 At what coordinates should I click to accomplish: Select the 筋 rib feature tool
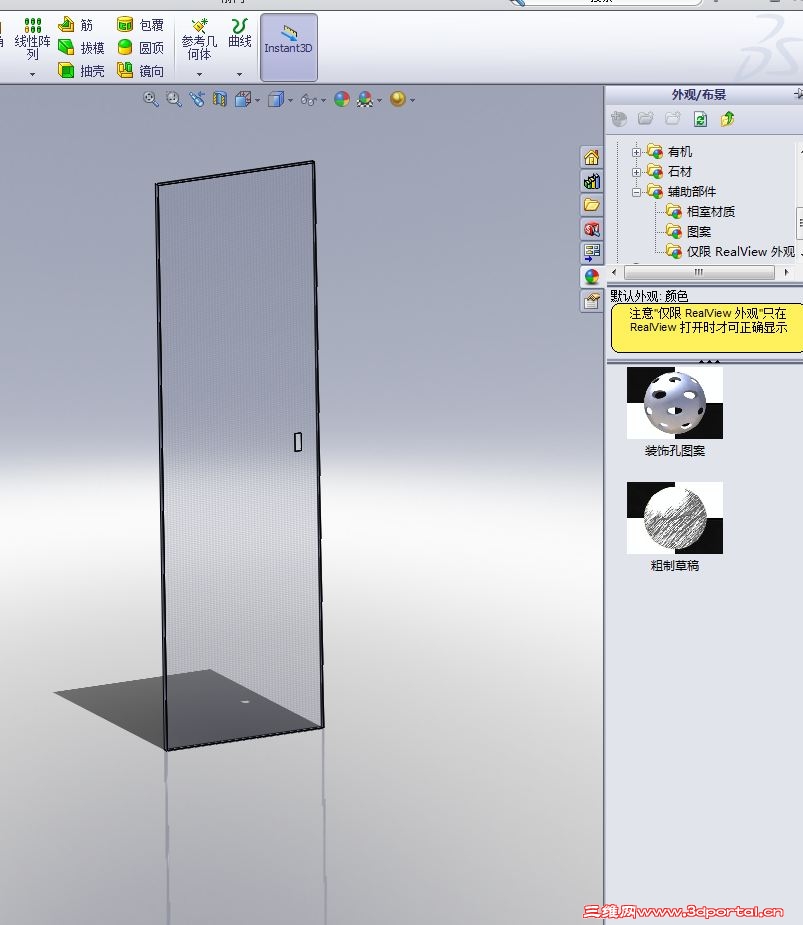pyautogui.click(x=76, y=25)
